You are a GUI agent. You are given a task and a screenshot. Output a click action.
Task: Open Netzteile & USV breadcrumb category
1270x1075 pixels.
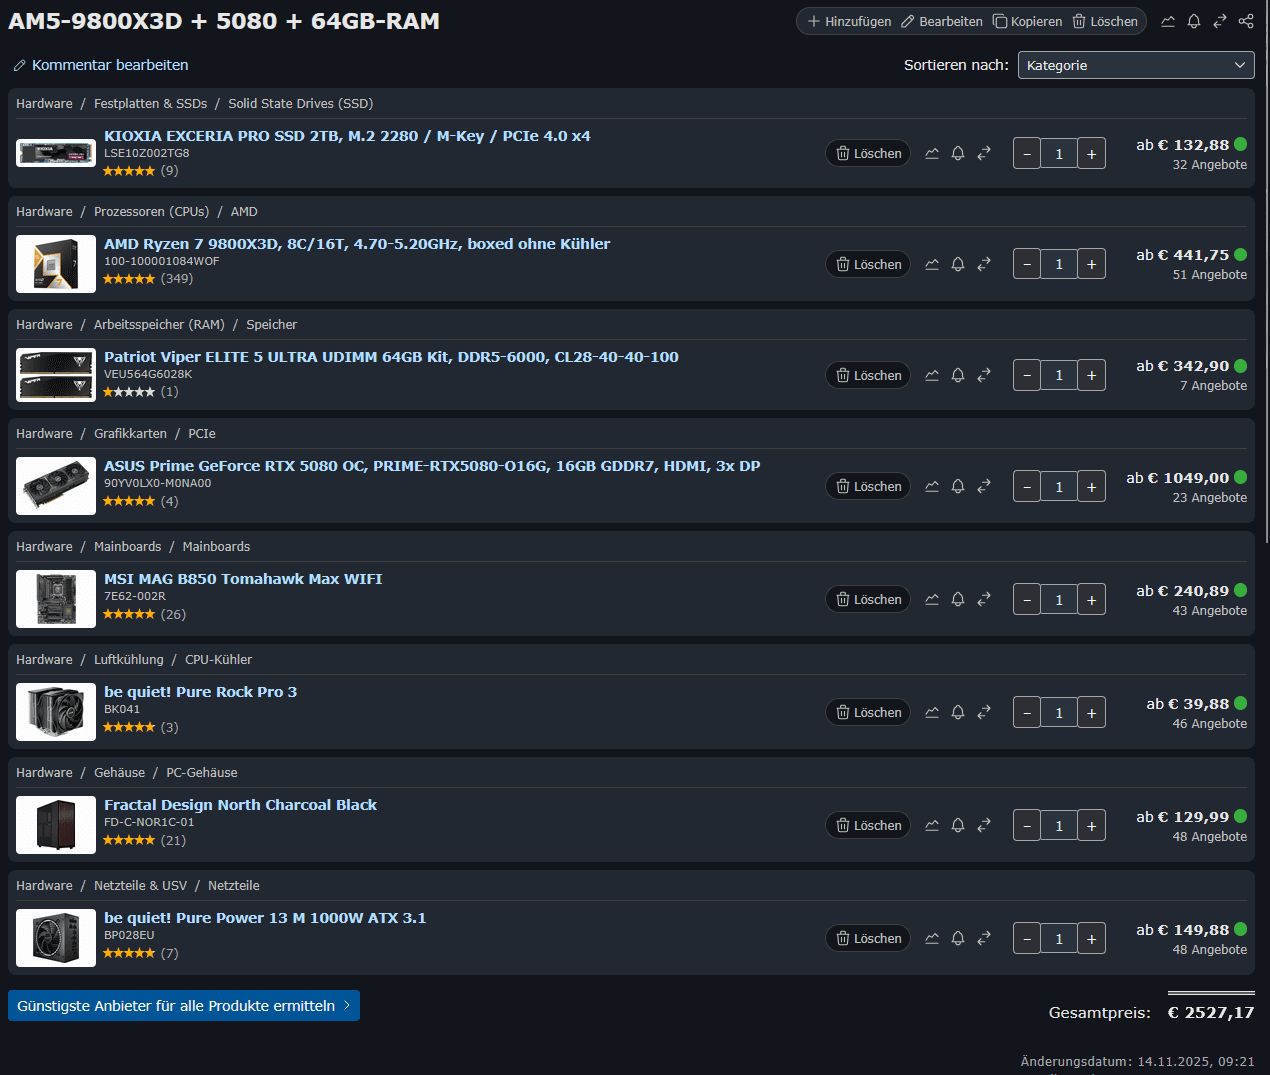tap(140, 886)
